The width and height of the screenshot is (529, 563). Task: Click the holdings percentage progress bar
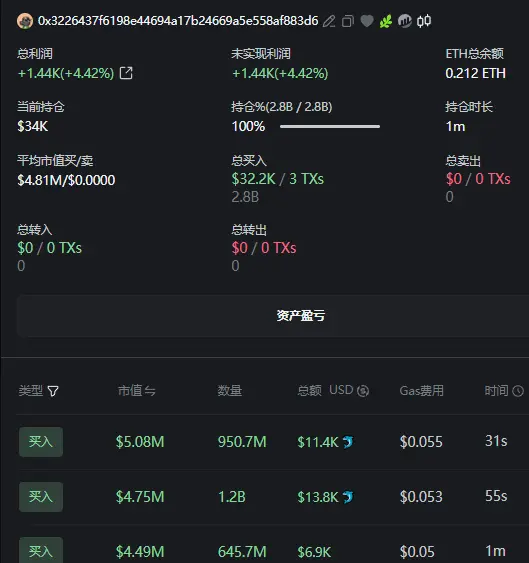(x=330, y=126)
